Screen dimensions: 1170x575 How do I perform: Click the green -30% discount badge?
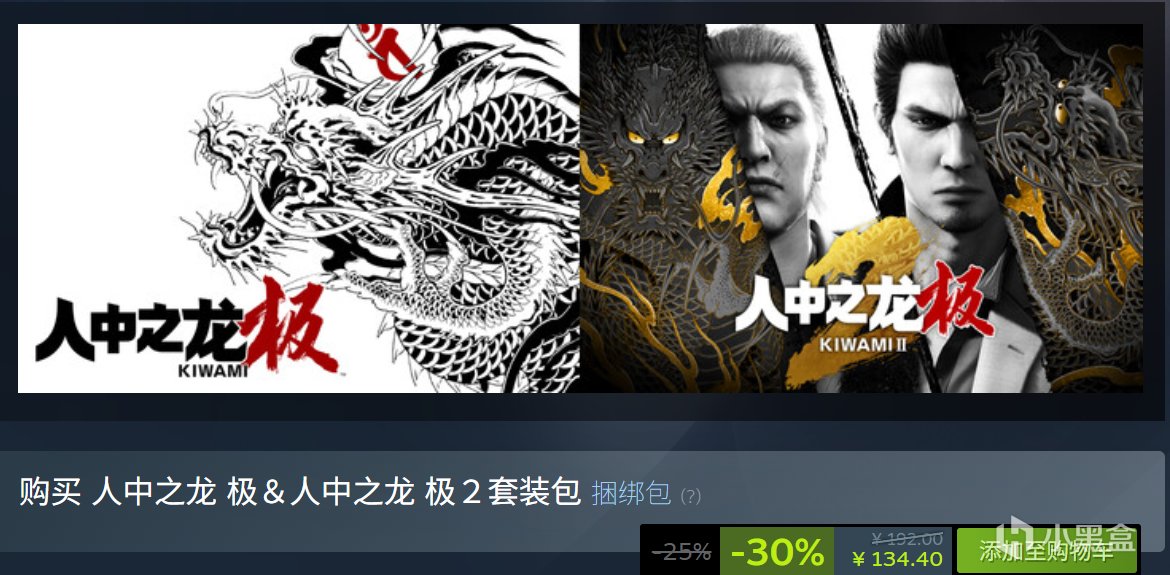(777, 551)
